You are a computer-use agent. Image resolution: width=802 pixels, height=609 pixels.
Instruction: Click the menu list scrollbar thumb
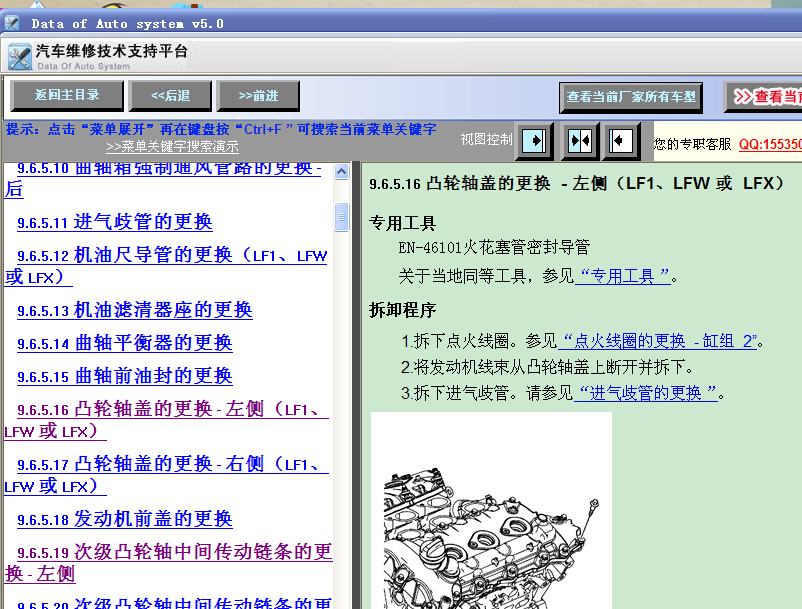[342, 217]
